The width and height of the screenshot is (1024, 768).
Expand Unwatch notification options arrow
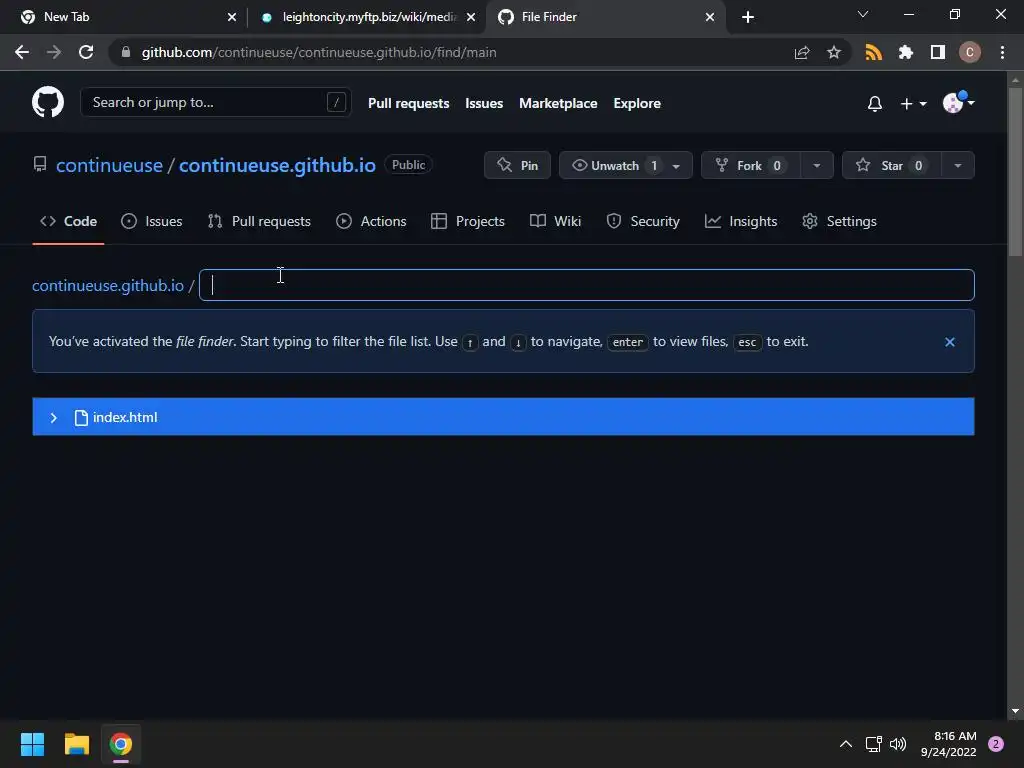click(x=677, y=165)
